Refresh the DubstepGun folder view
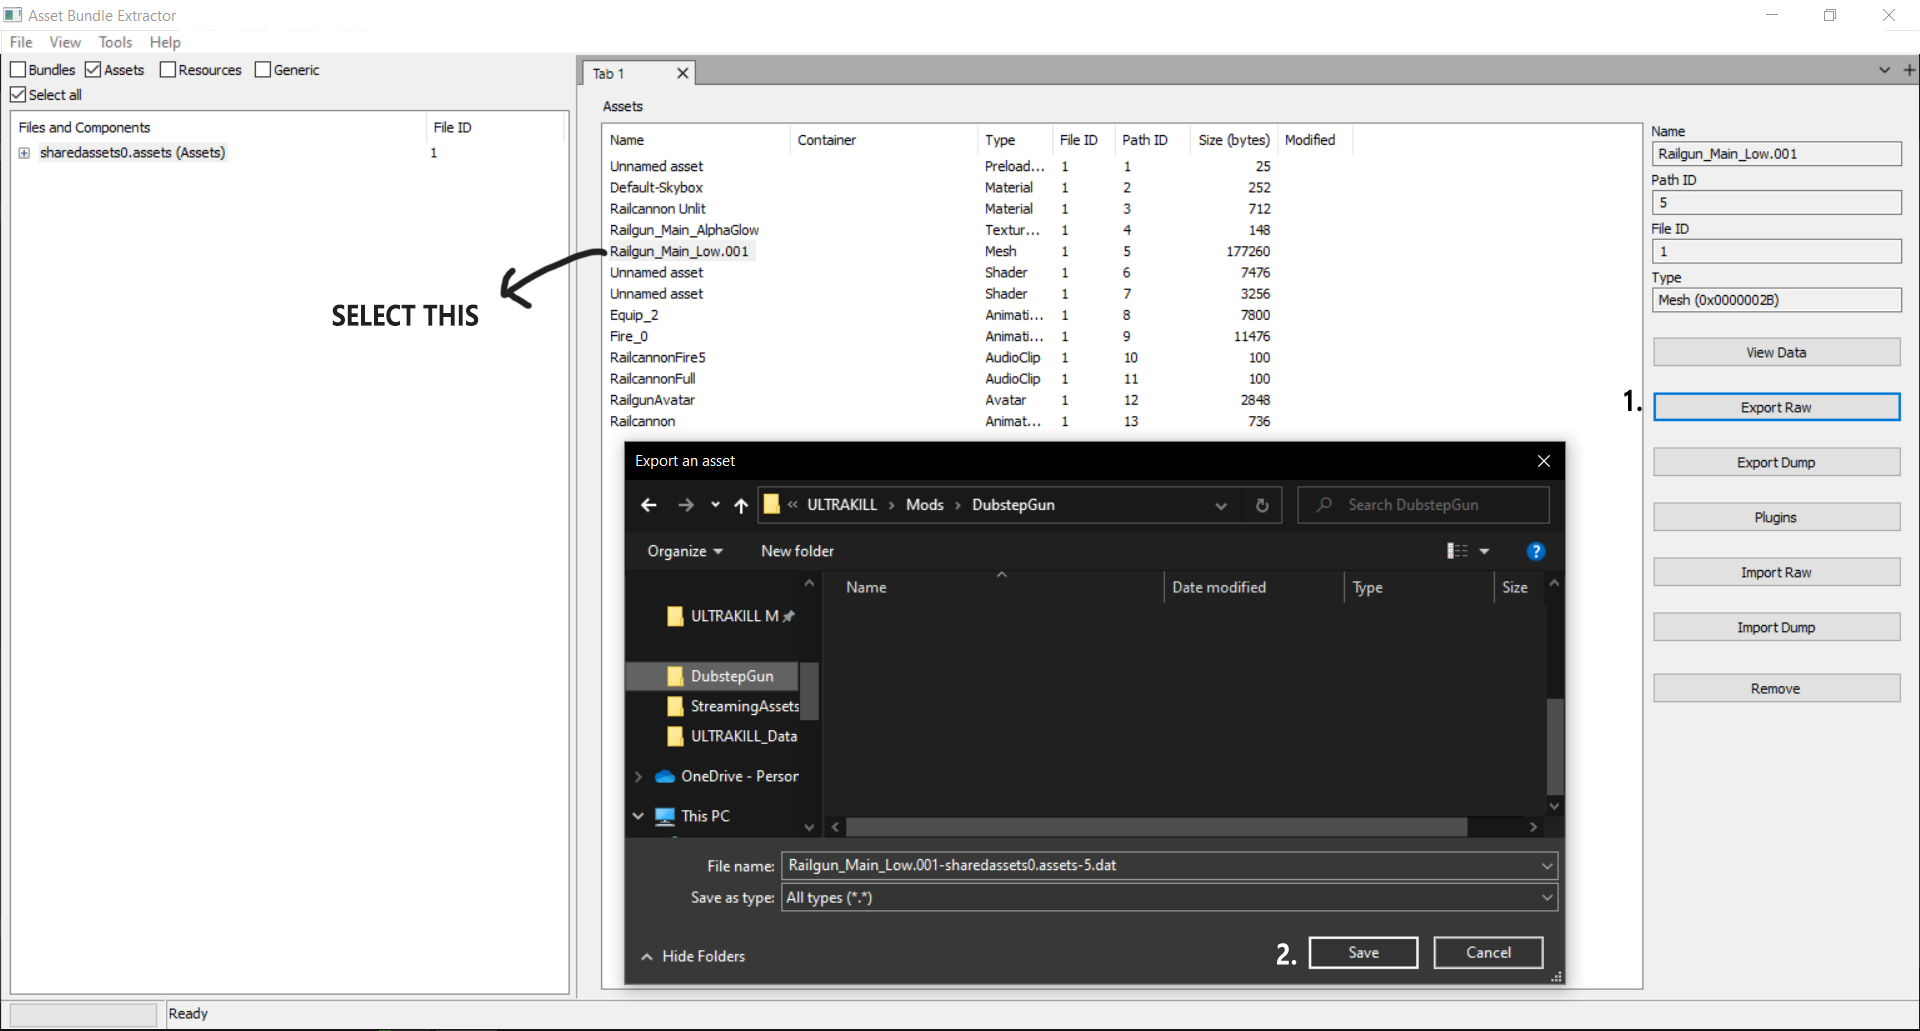 1262,505
